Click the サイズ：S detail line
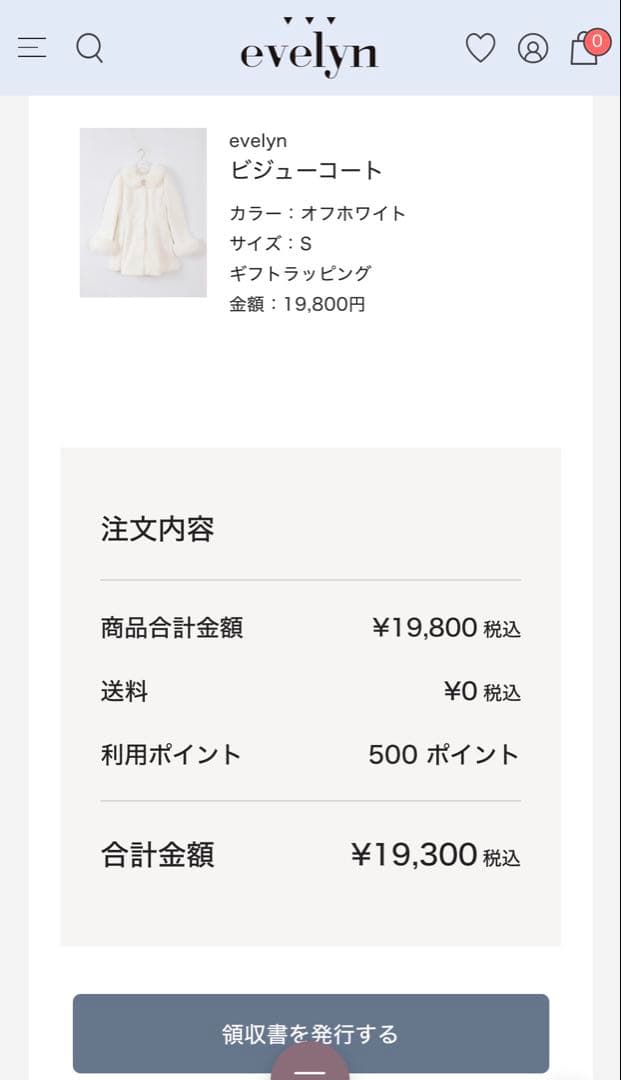621x1080 pixels. [x=270, y=243]
